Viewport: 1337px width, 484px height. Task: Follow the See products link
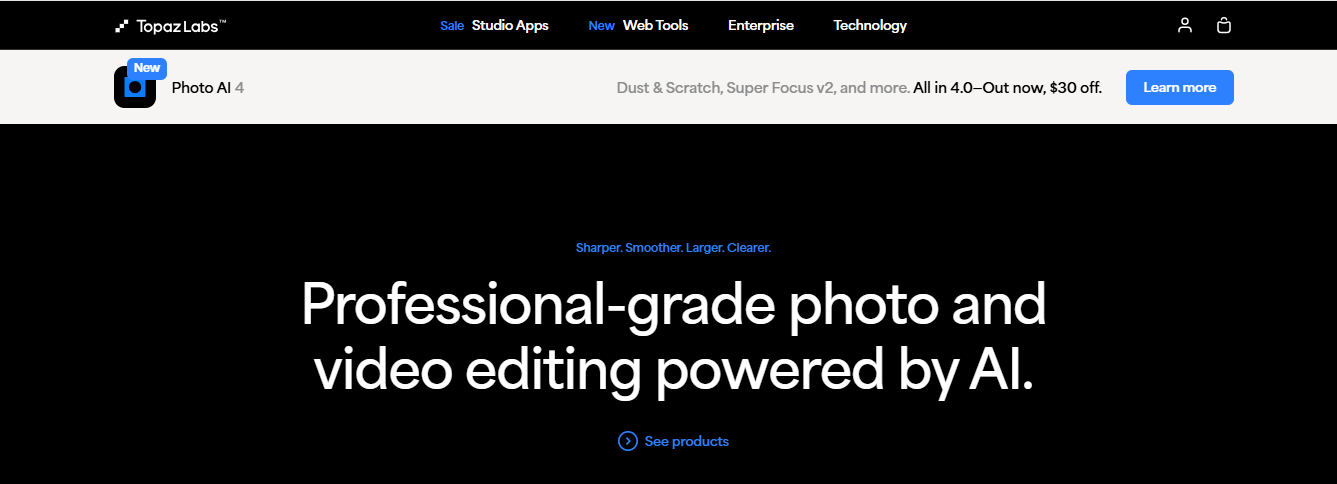[x=687, y=441]
